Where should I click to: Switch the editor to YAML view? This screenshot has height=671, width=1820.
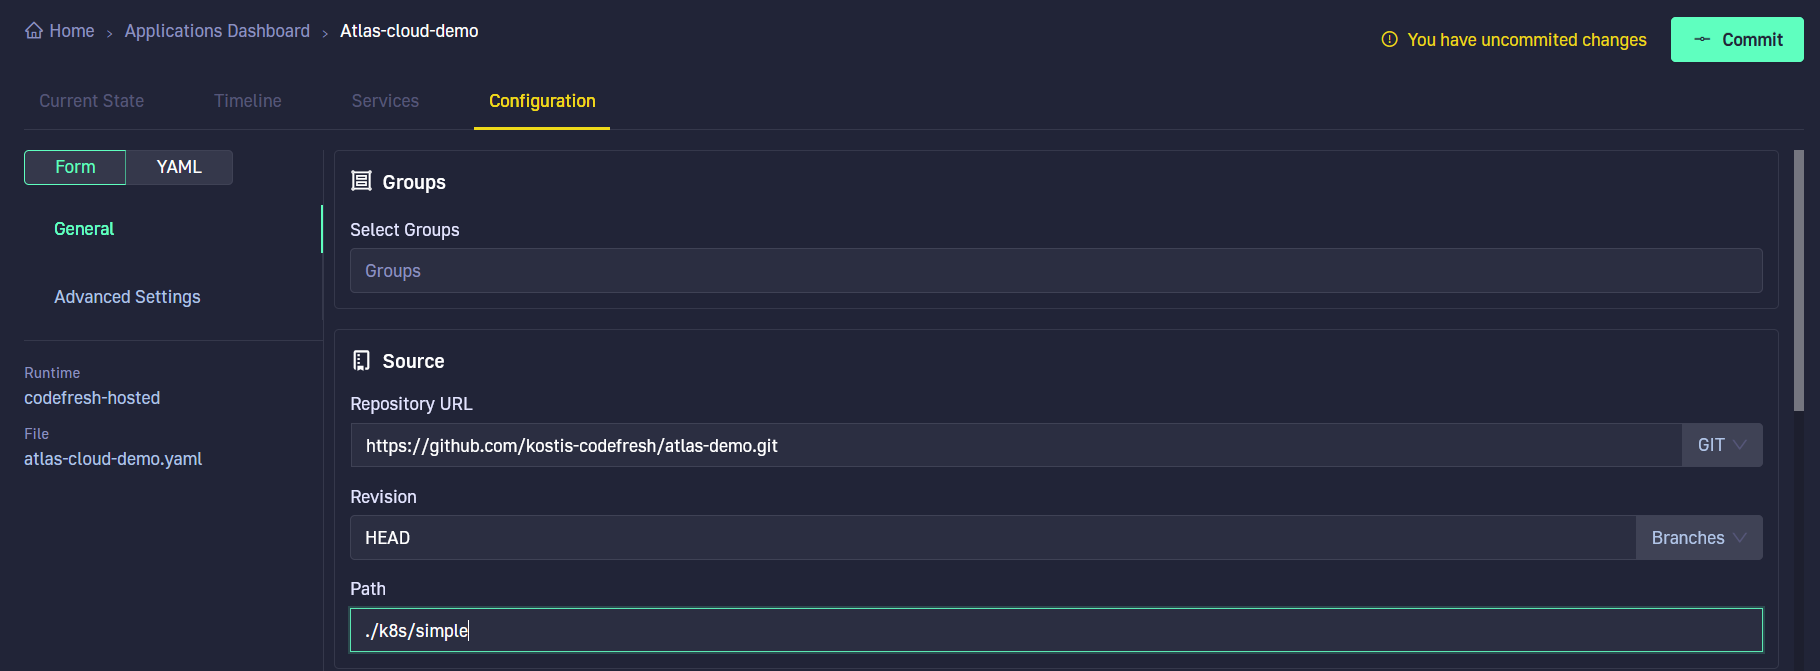[179, 167]
